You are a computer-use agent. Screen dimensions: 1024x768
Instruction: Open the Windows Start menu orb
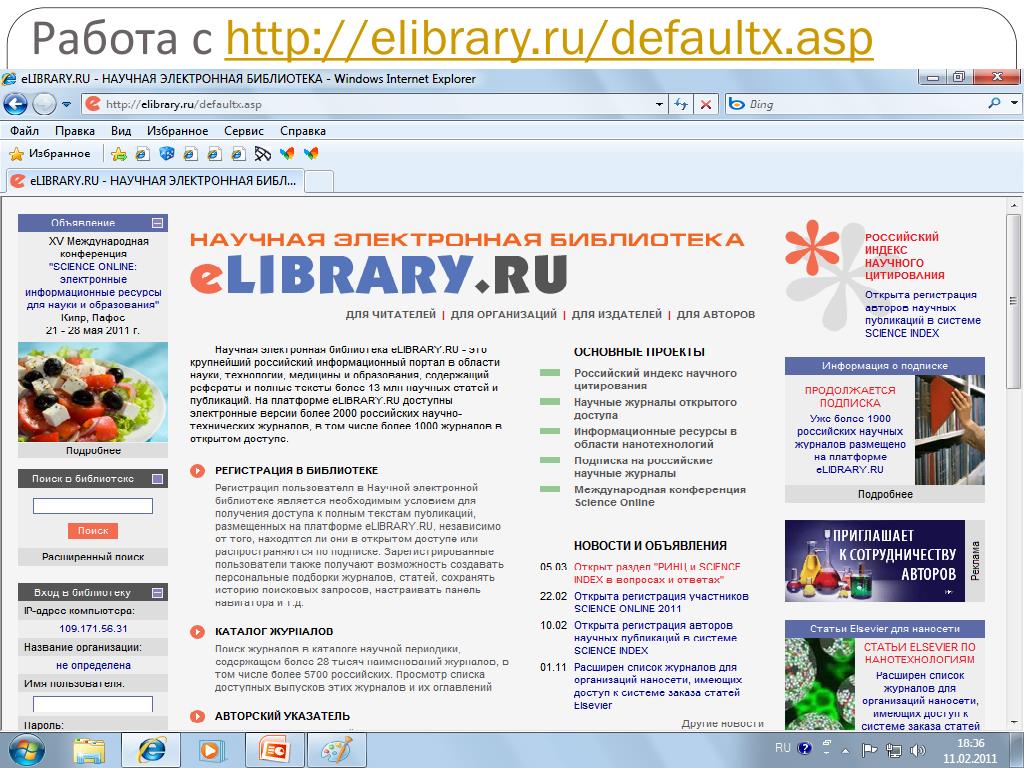tap(26, 750)
